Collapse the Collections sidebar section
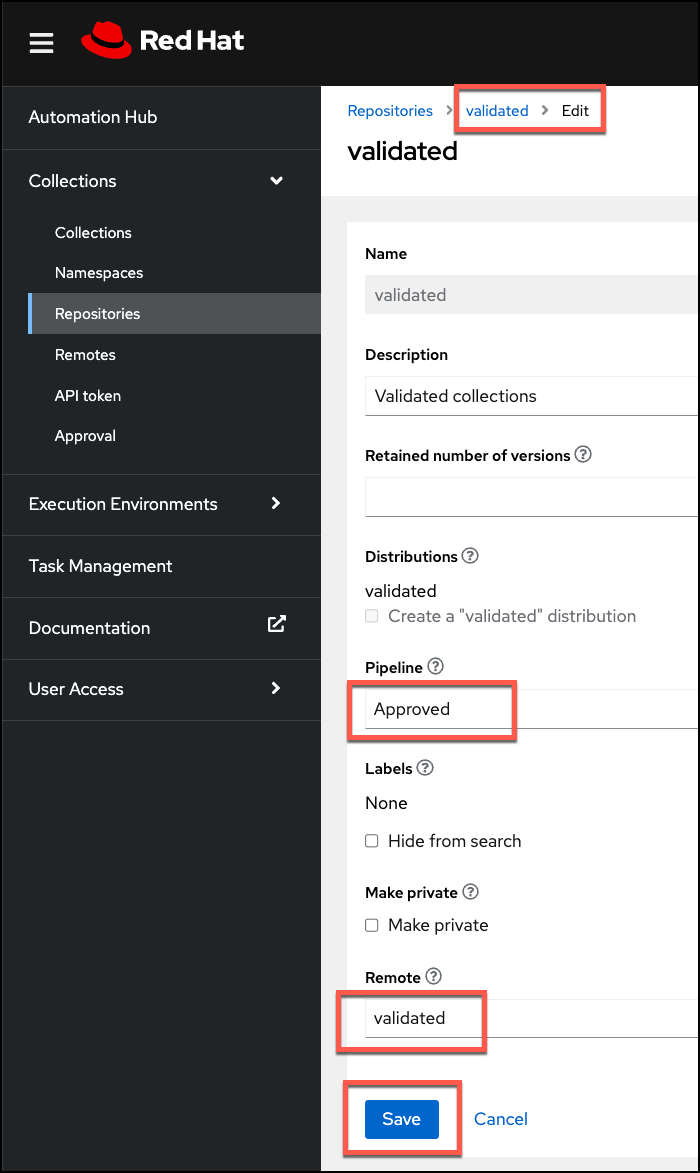This screenshot has height=1173, width=700. (277, 181)
